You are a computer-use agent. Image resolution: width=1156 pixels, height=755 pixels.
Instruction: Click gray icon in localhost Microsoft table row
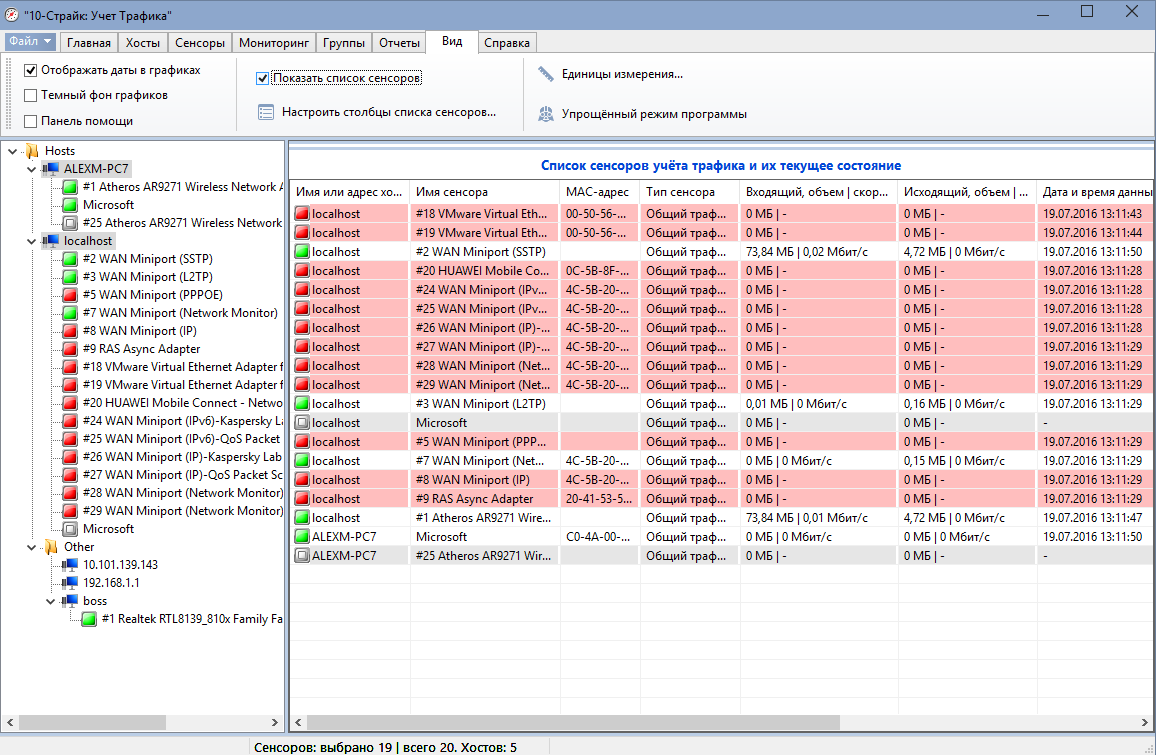[x=302, y=422]
